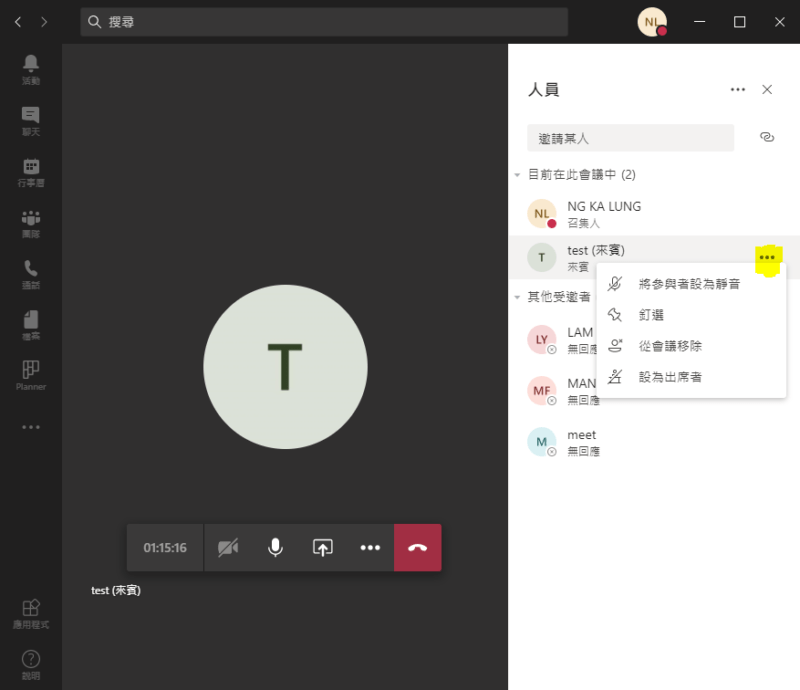The width and height of the screenshot is (800, 690).
Task: Click the share screen icon in call bar
Action: 322,548
